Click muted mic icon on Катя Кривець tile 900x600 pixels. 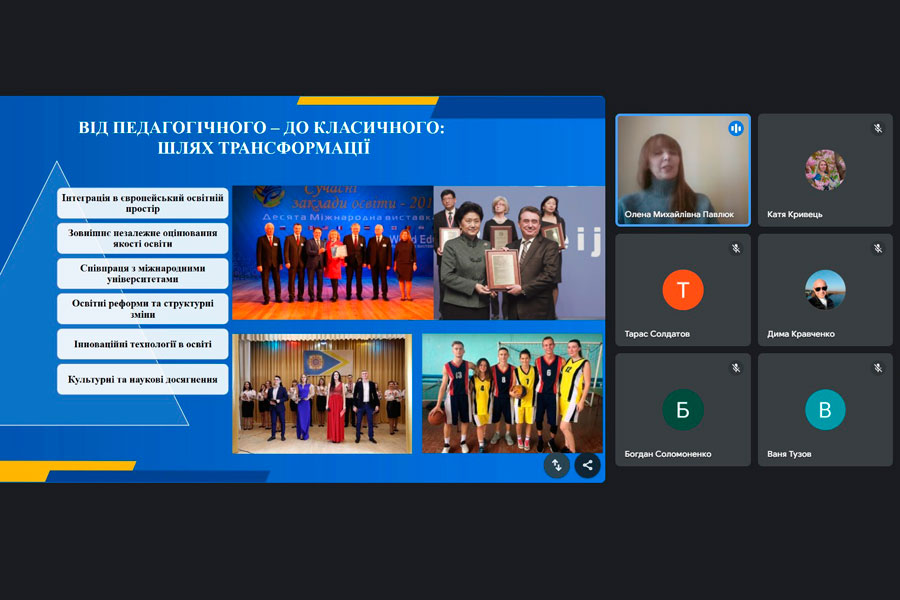click(878, 129)
